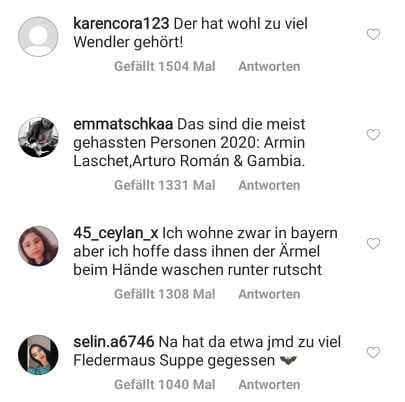View likes via 'Gefällt 1308 Mal'
405x402 pixels.
point(165,294)
